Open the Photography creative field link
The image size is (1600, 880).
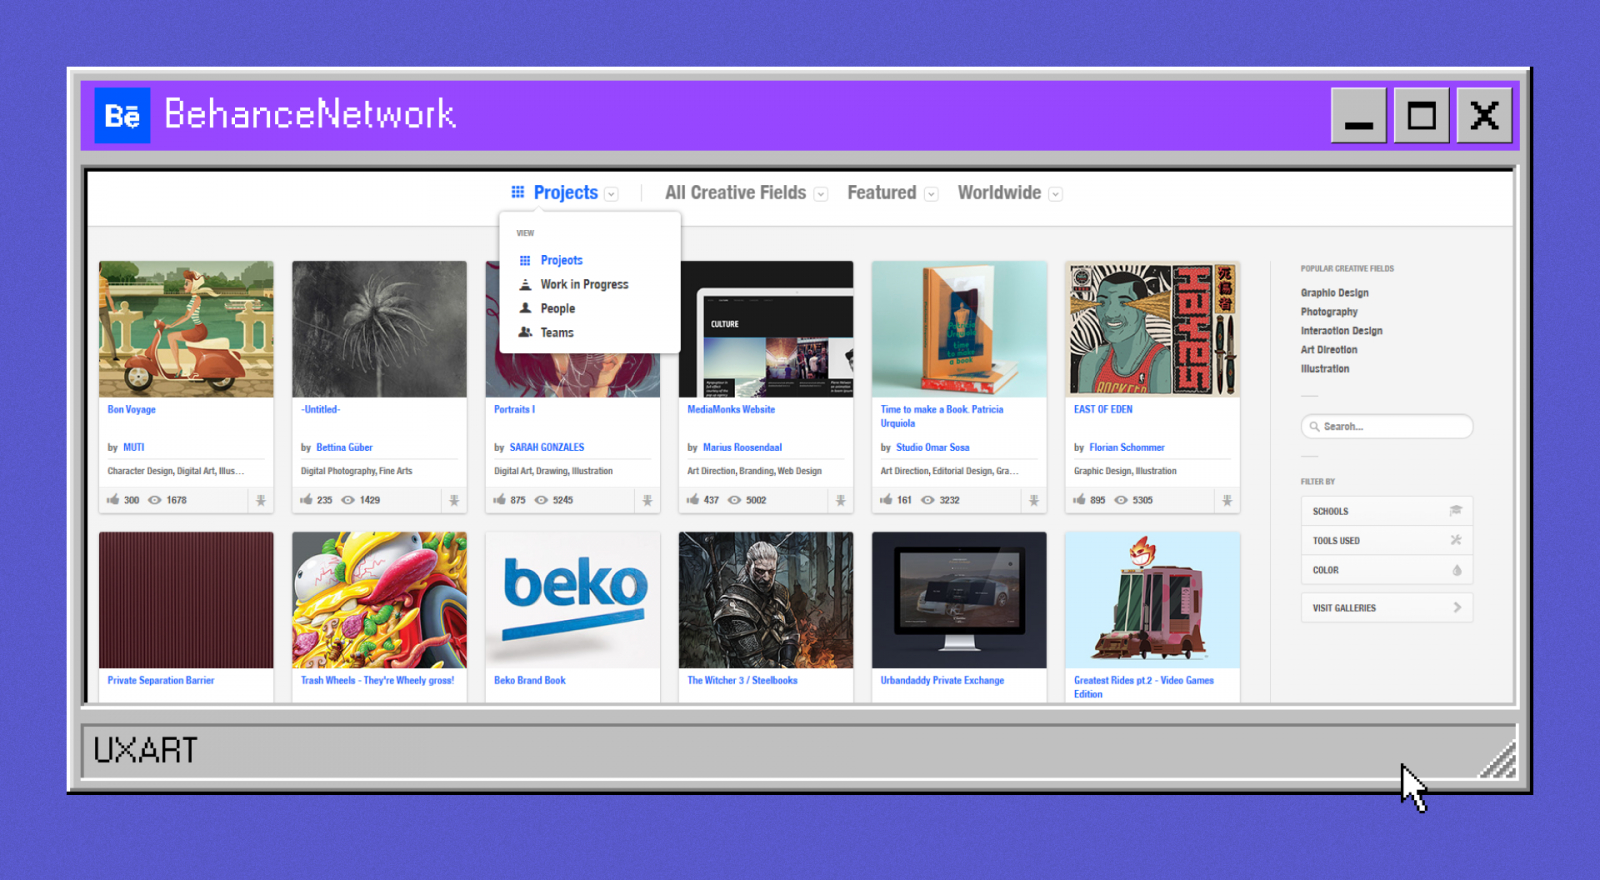coord(1329,312)
